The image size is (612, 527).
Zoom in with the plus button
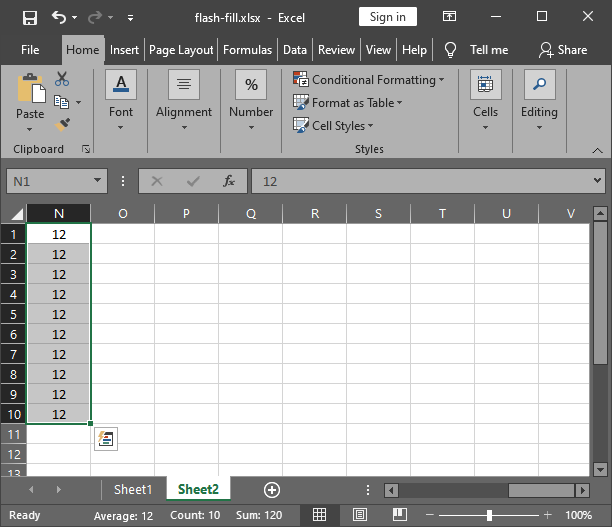547,515
